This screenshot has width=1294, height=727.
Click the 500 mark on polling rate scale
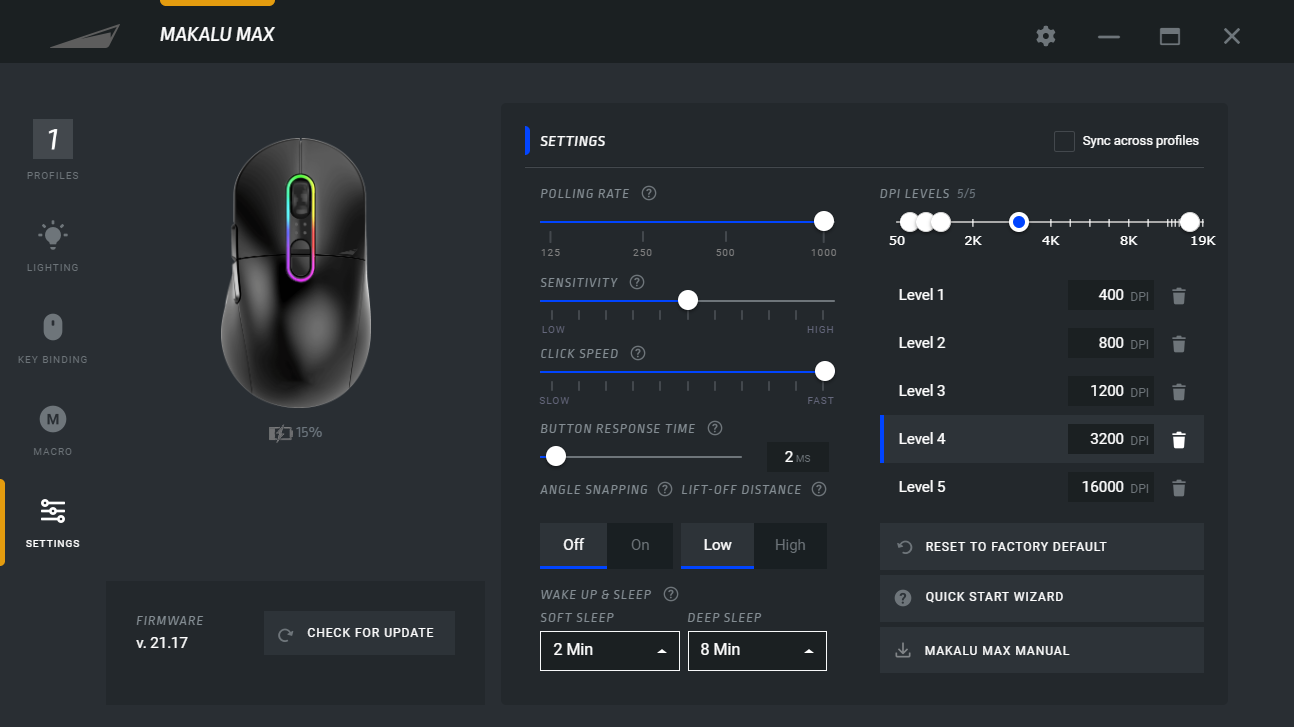click(x=725, y=253)
